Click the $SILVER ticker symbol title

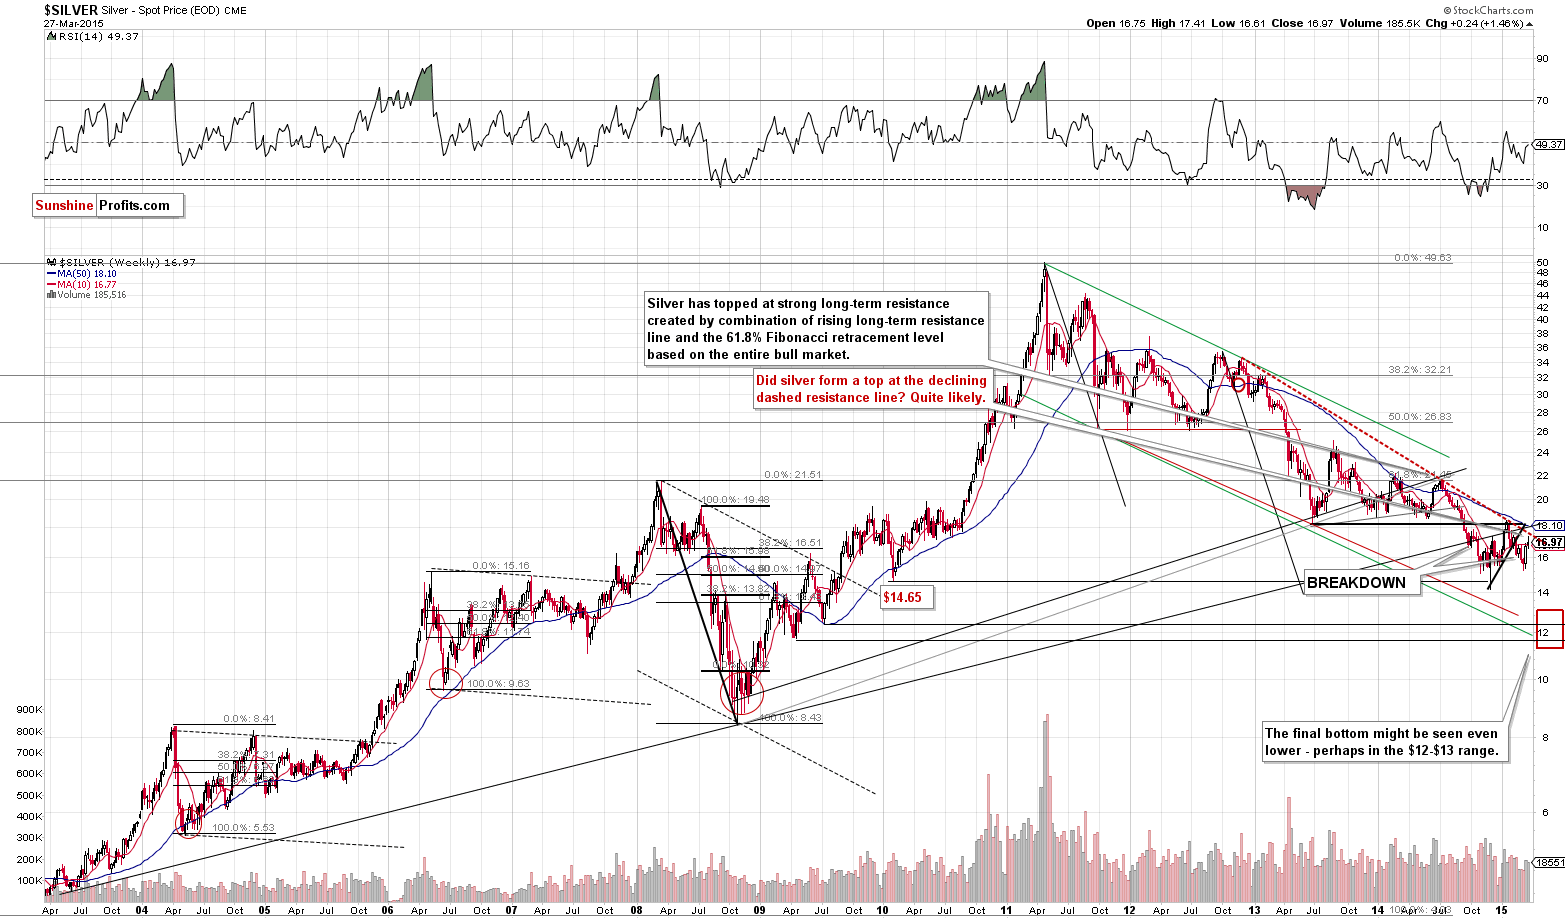click(71, 10)
